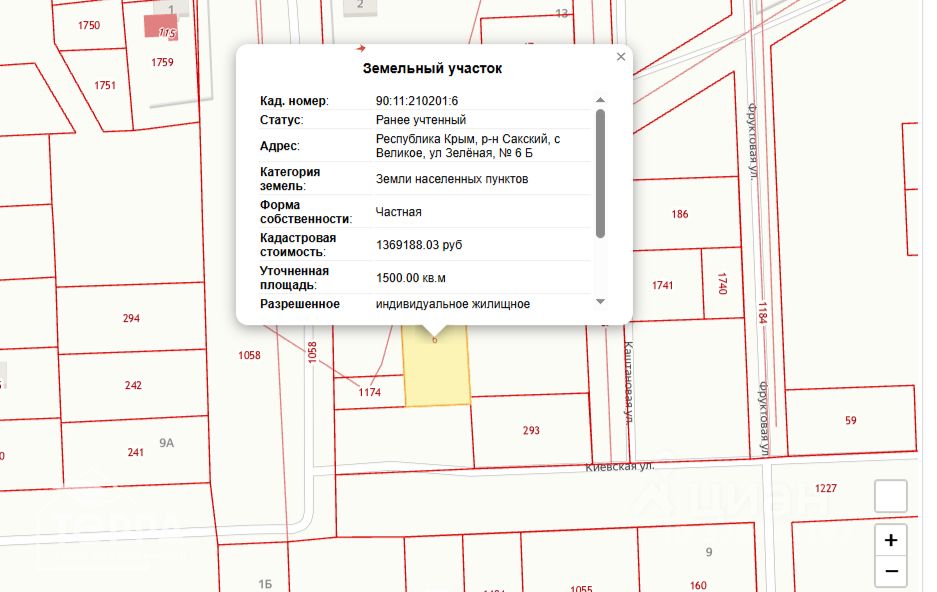Select parcel 1055 on the map
937x592 pixels.
click(x=581, y=588)
